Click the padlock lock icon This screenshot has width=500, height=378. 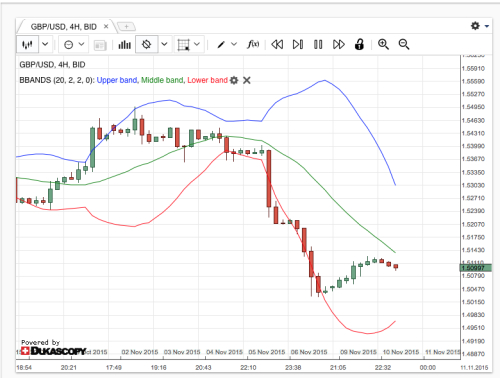click(359, 44)
